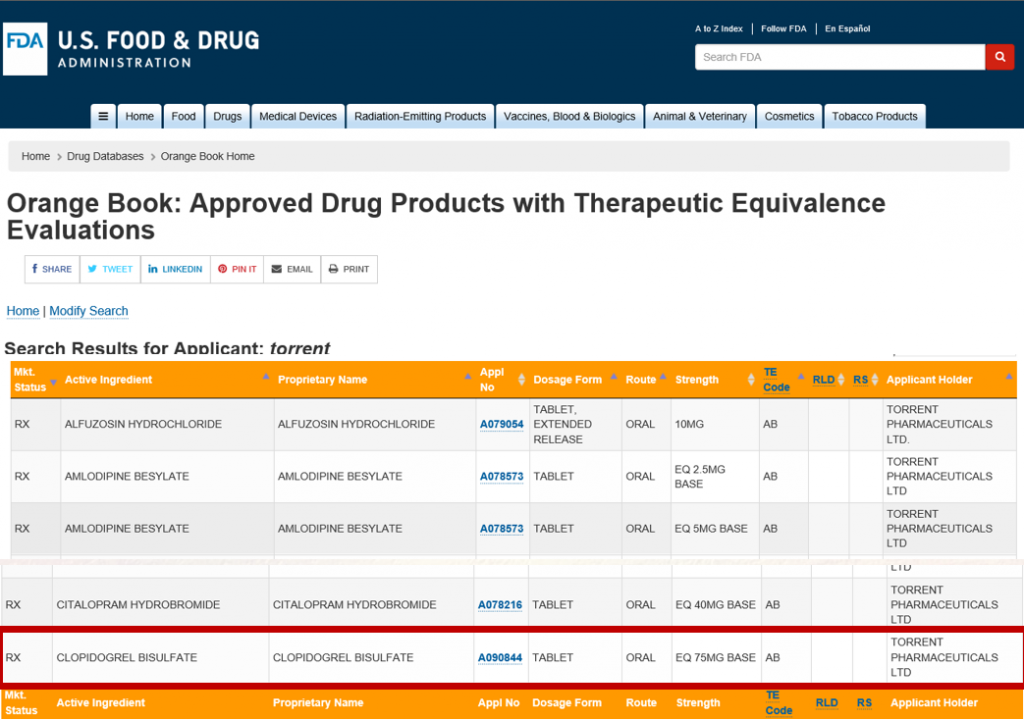The image size is (1024, 719).
Task: Click the FDA logo
Action: pyautogui.click(x=25, y=49)
